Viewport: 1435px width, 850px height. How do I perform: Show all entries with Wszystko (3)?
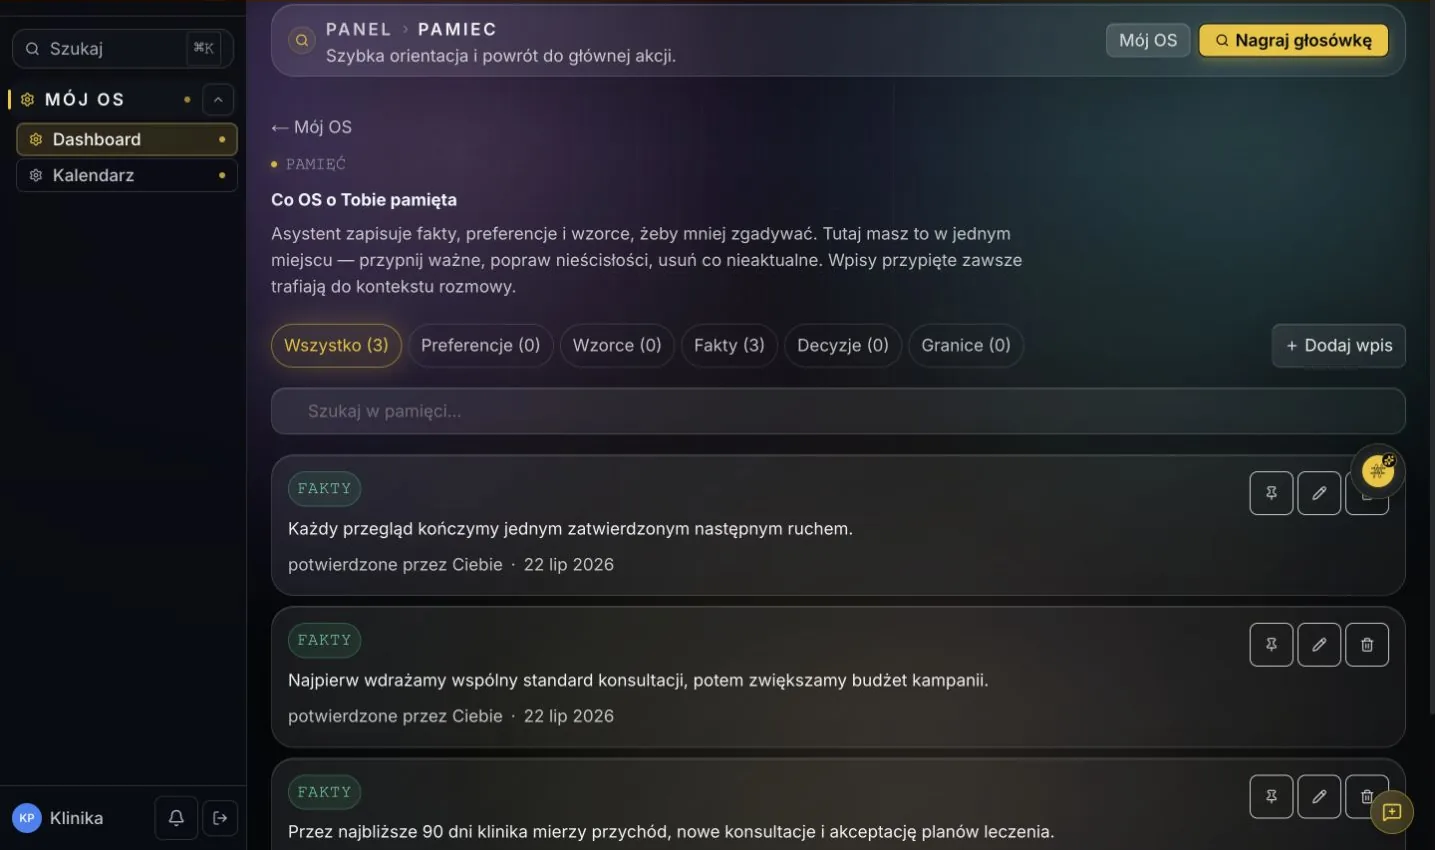click(336, 345)
